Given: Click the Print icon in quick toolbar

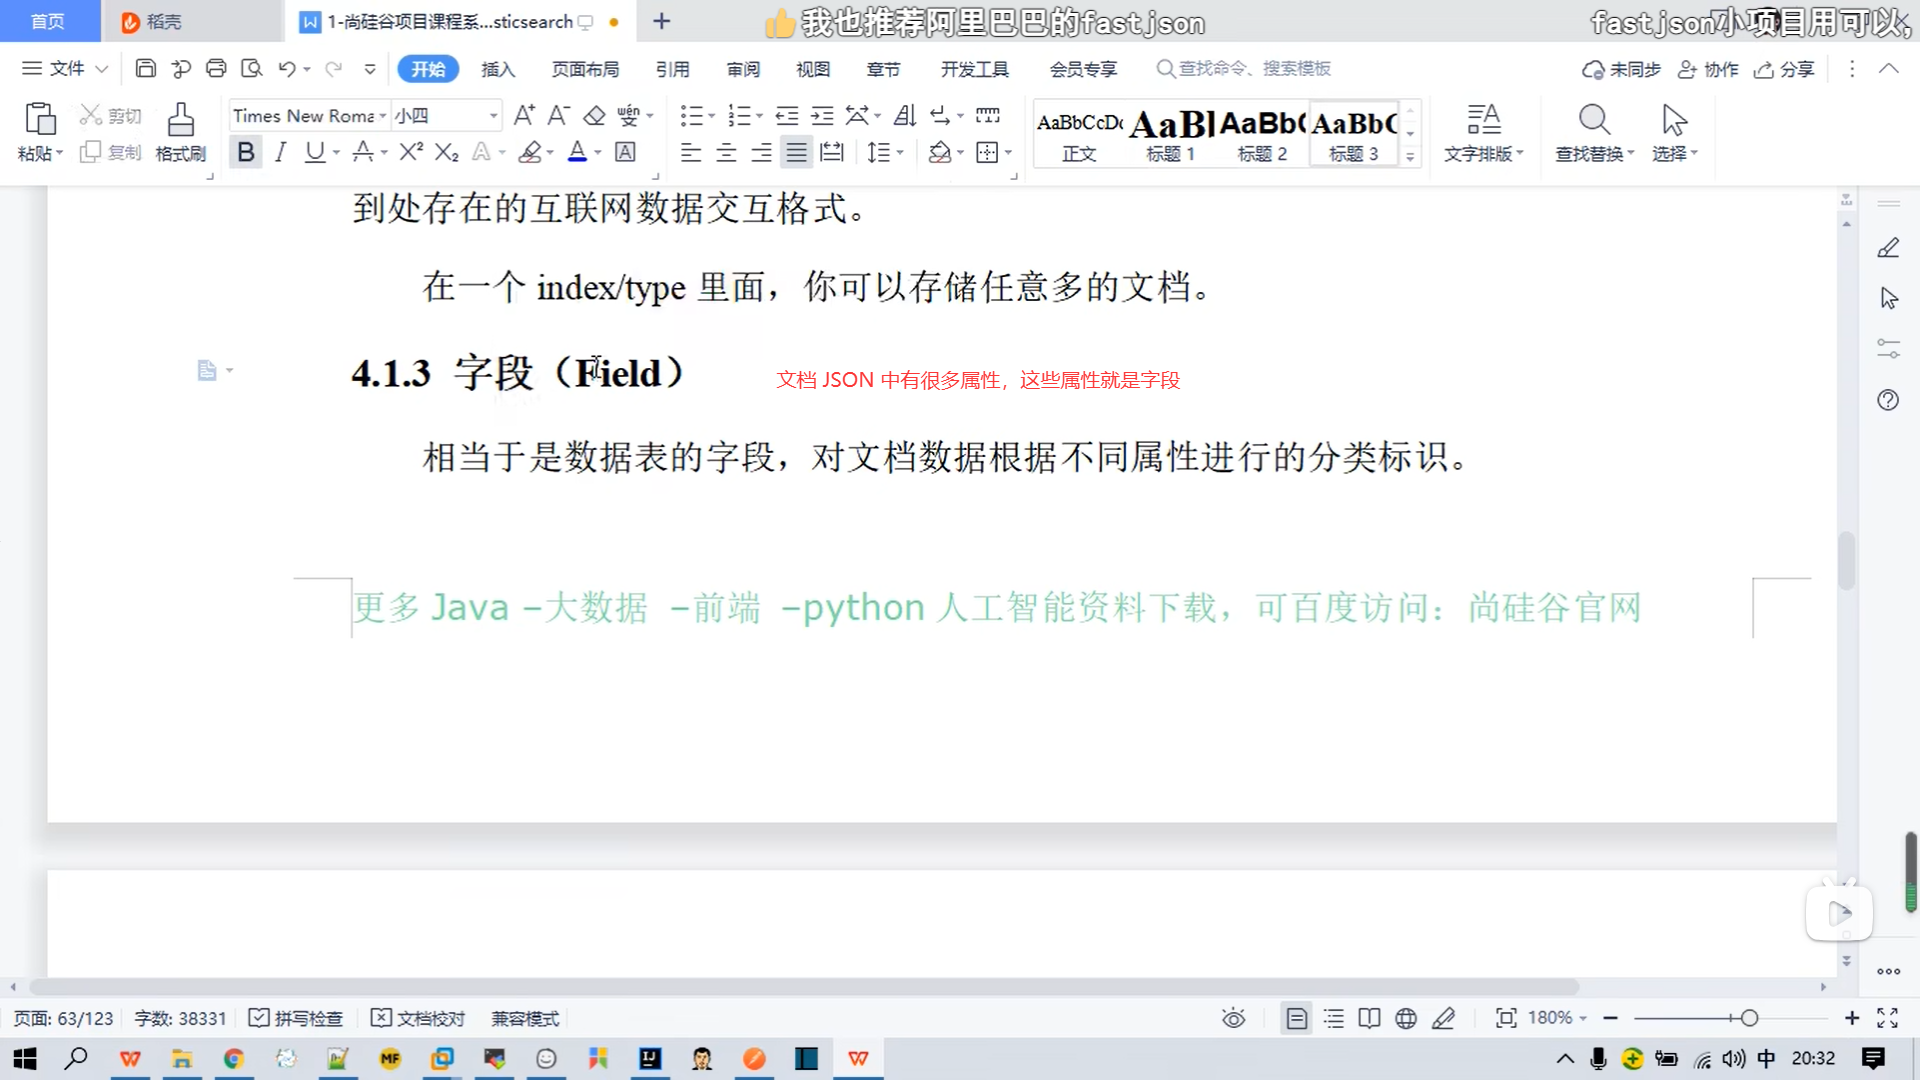Looking at the screenshot, I should (x=216, y=69).
